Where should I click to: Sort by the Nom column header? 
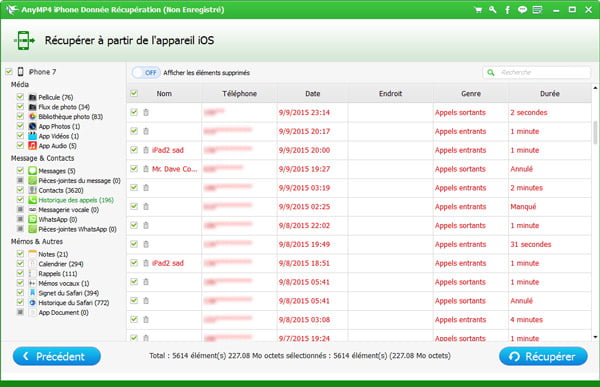tap(164, 93)
